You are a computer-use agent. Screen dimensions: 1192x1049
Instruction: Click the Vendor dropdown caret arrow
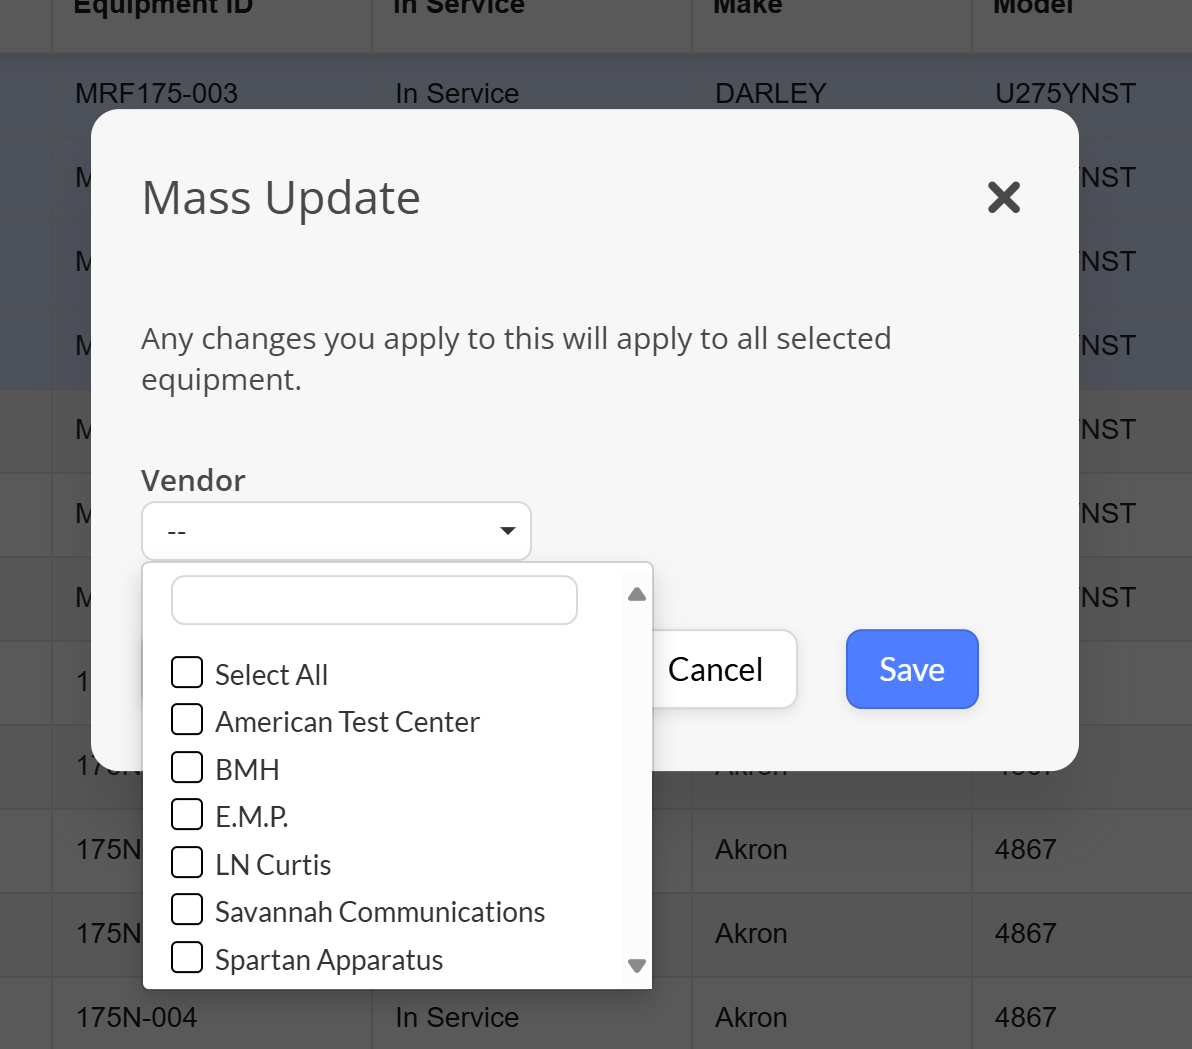[x=508, y=531]
